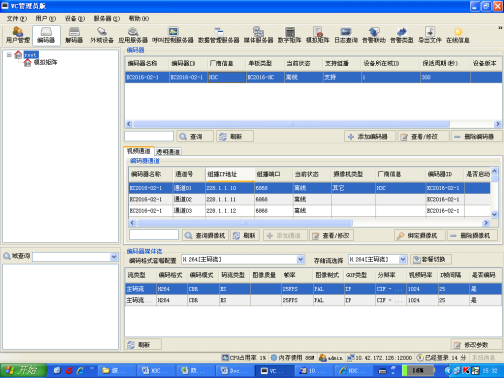
Task: Open the 数字矩阵 toolbar icon
Action: (x=290, y=35)
